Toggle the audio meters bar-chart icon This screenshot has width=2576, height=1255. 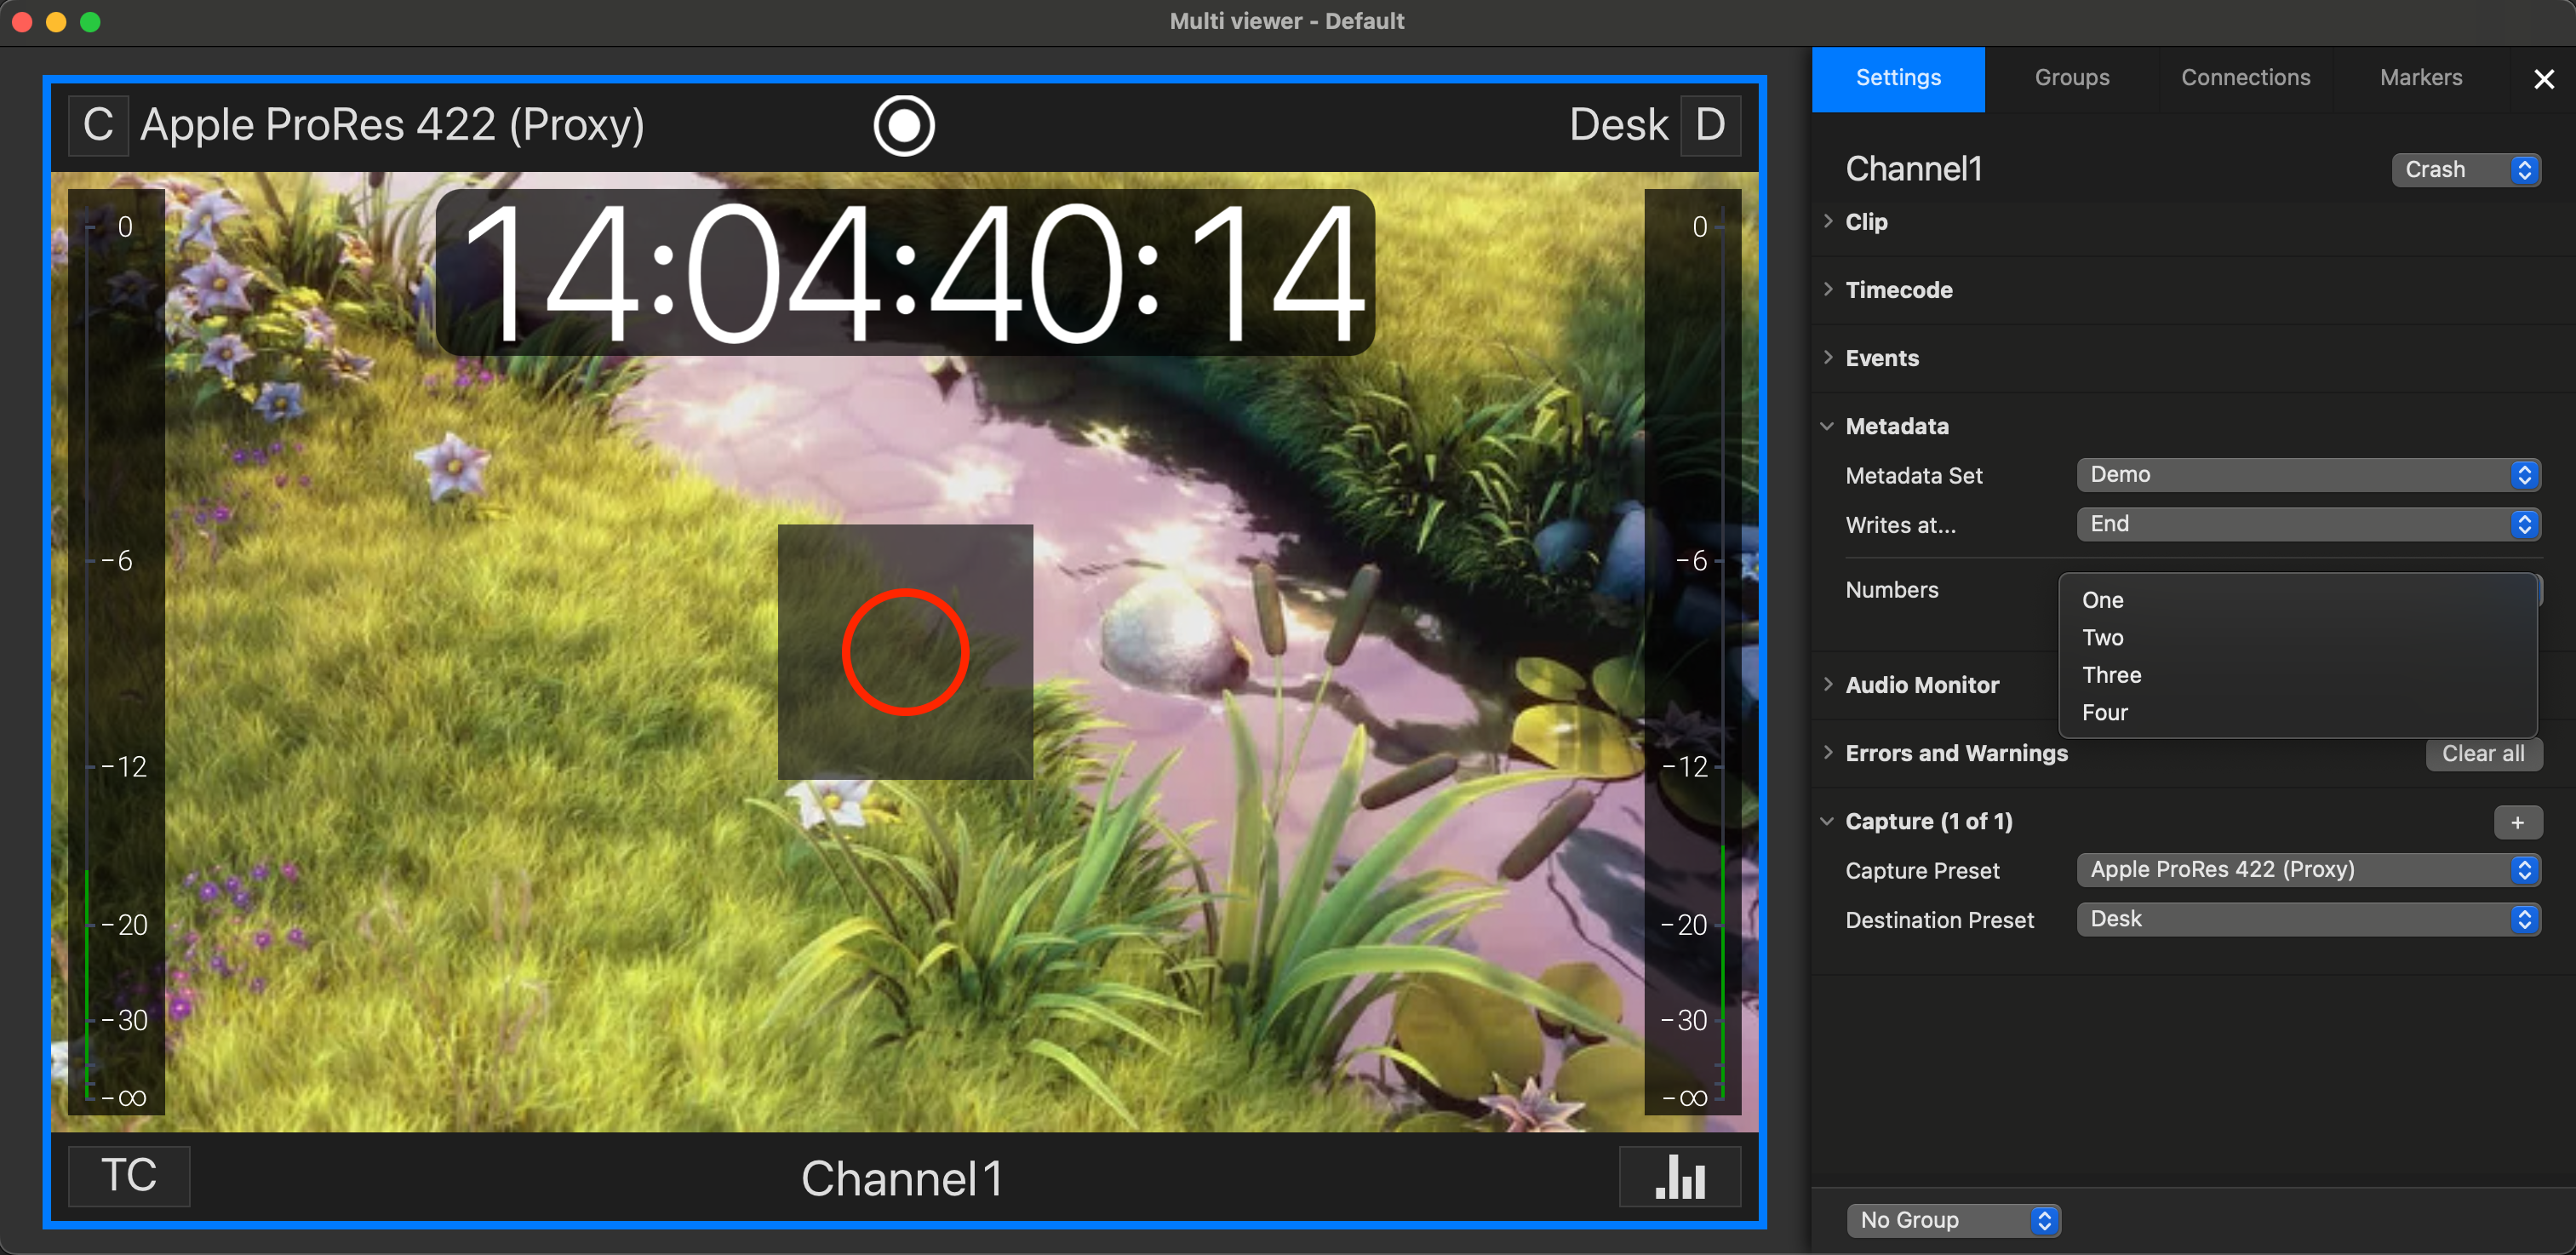pos(1680,1176)
